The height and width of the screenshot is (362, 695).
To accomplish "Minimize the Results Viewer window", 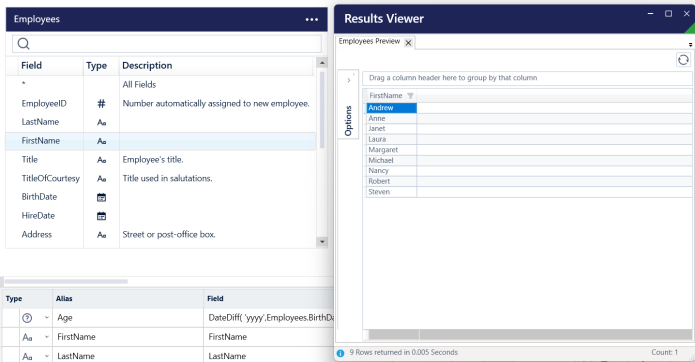I will coord(650,14).
